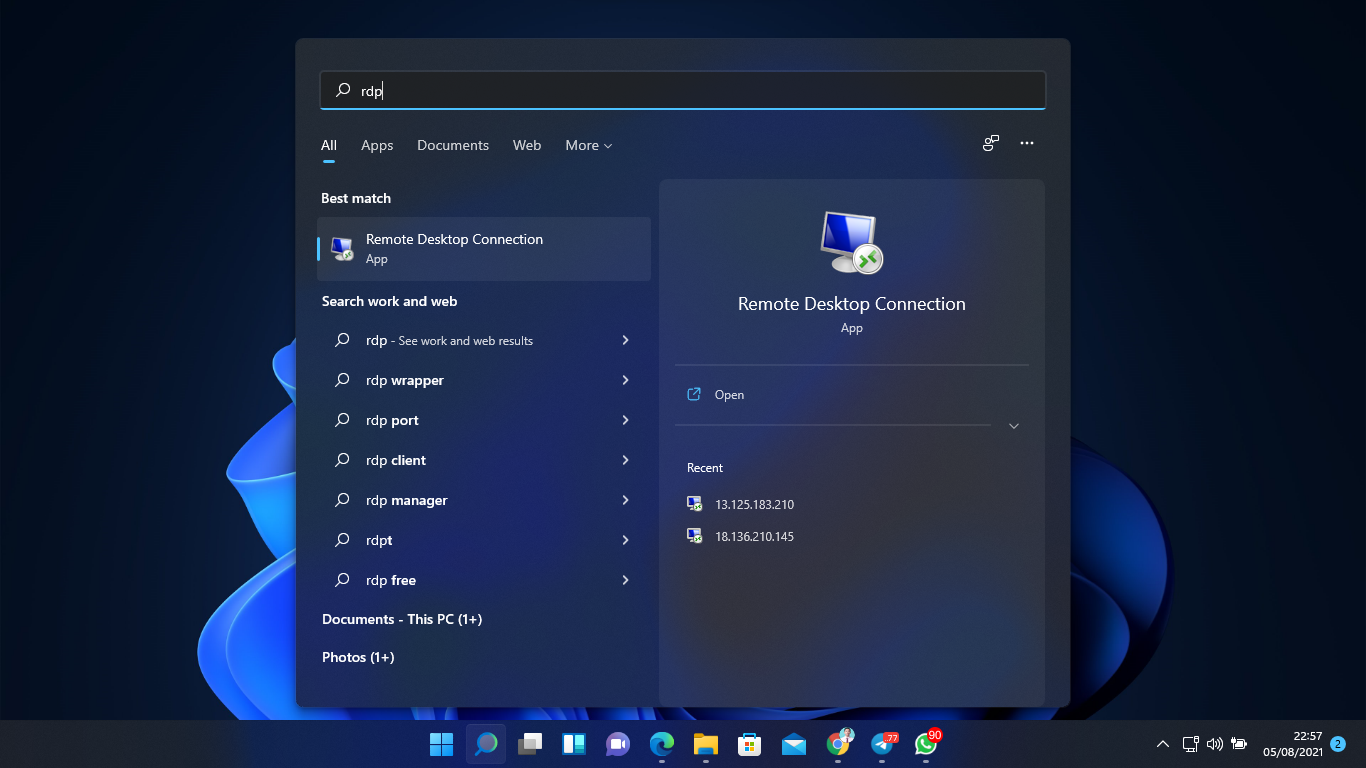
Task: Click the network icon in system tray
Action: tap(1190, 744)
